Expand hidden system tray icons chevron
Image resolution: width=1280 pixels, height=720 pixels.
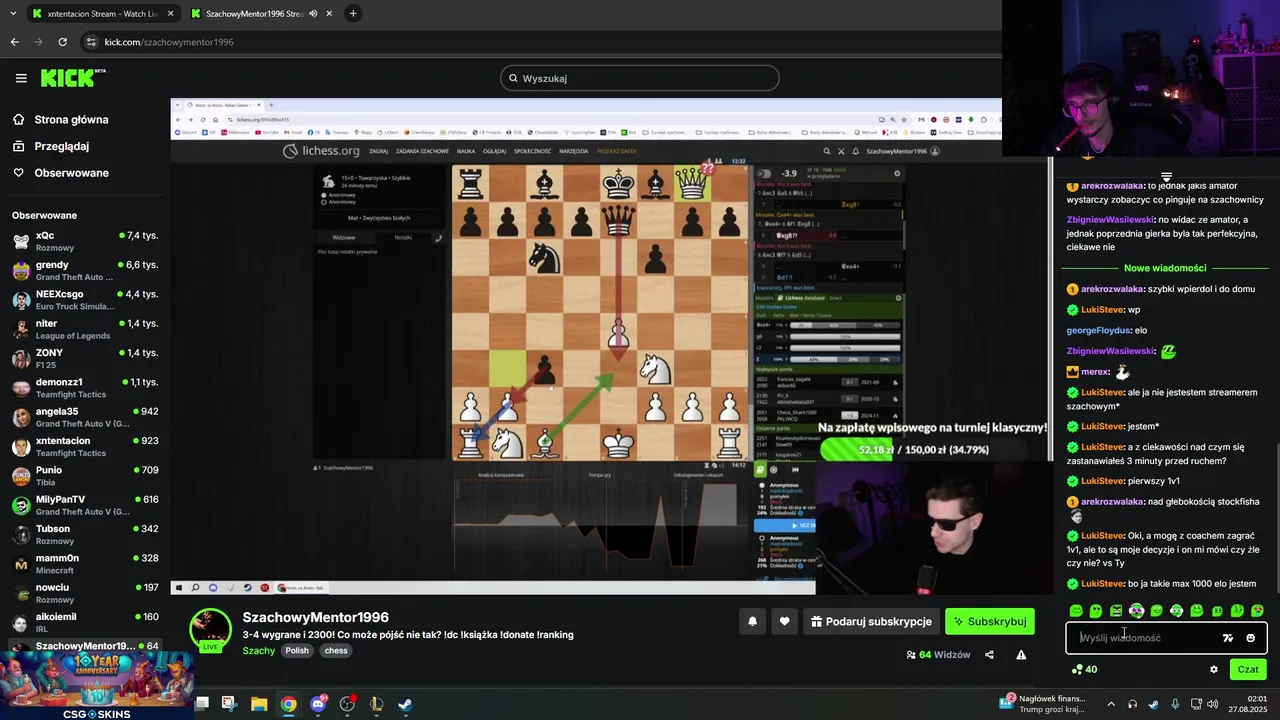tap(1110, 704)
